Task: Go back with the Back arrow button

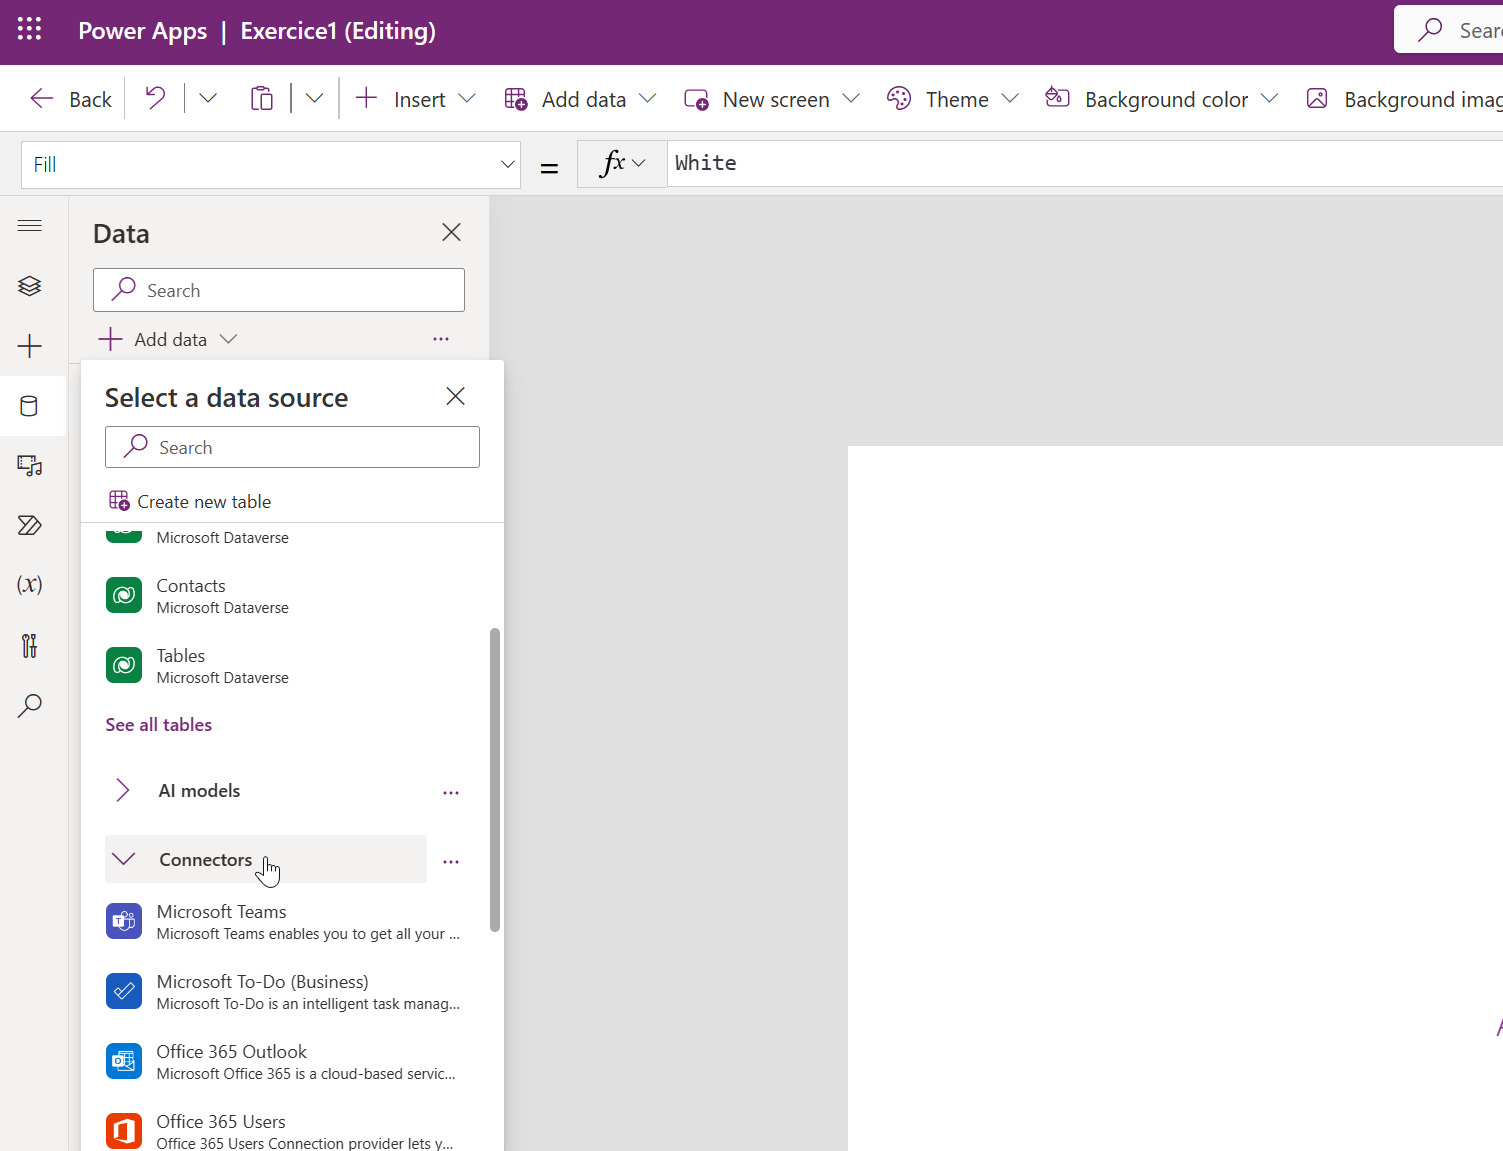Action: 70,99
